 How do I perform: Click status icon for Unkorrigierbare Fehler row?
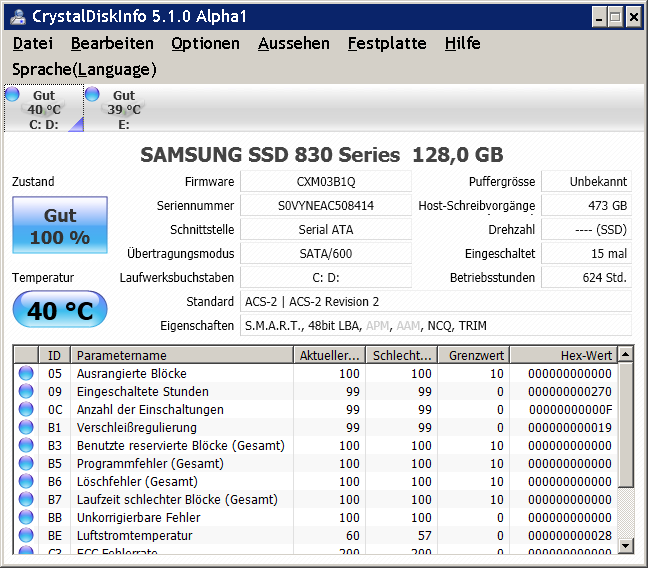(26, 517)
